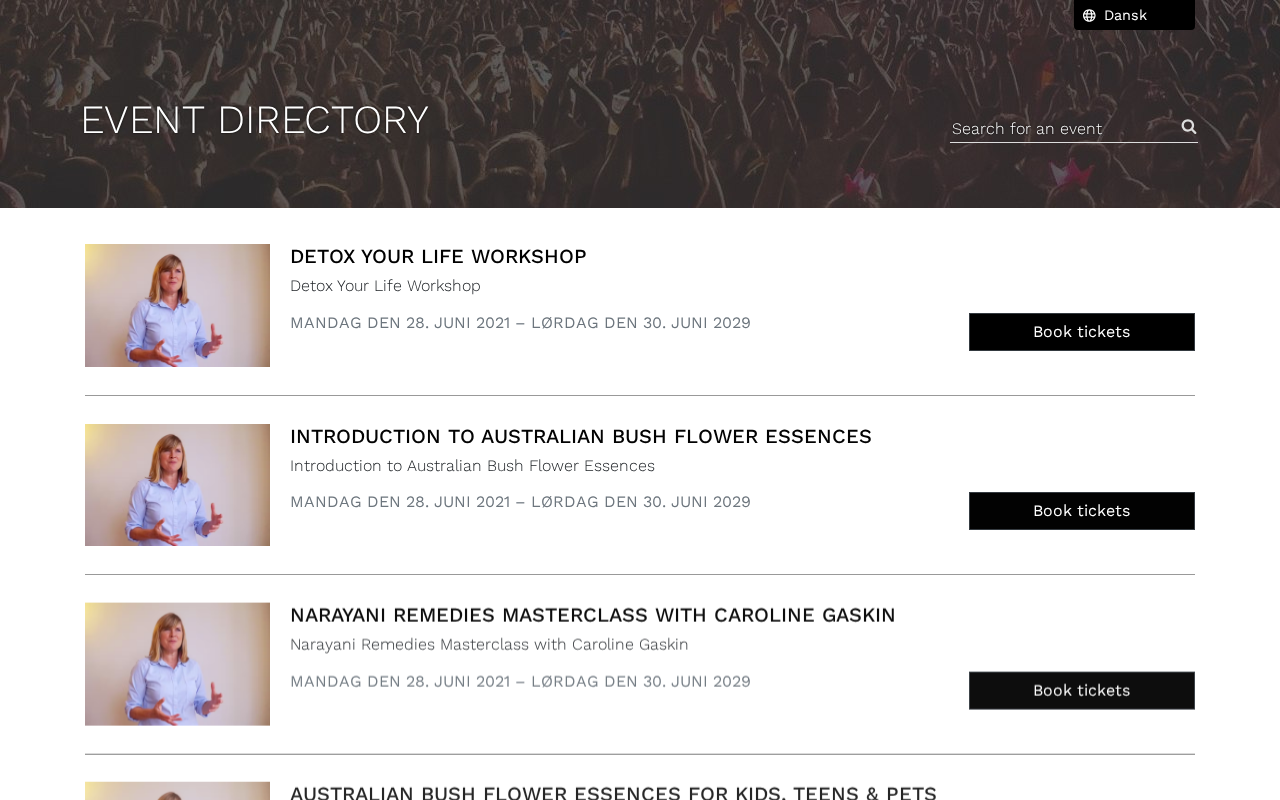Click the Detox Your Life Workshop thumbnail

pyautogui.click(x=177, y=305)
